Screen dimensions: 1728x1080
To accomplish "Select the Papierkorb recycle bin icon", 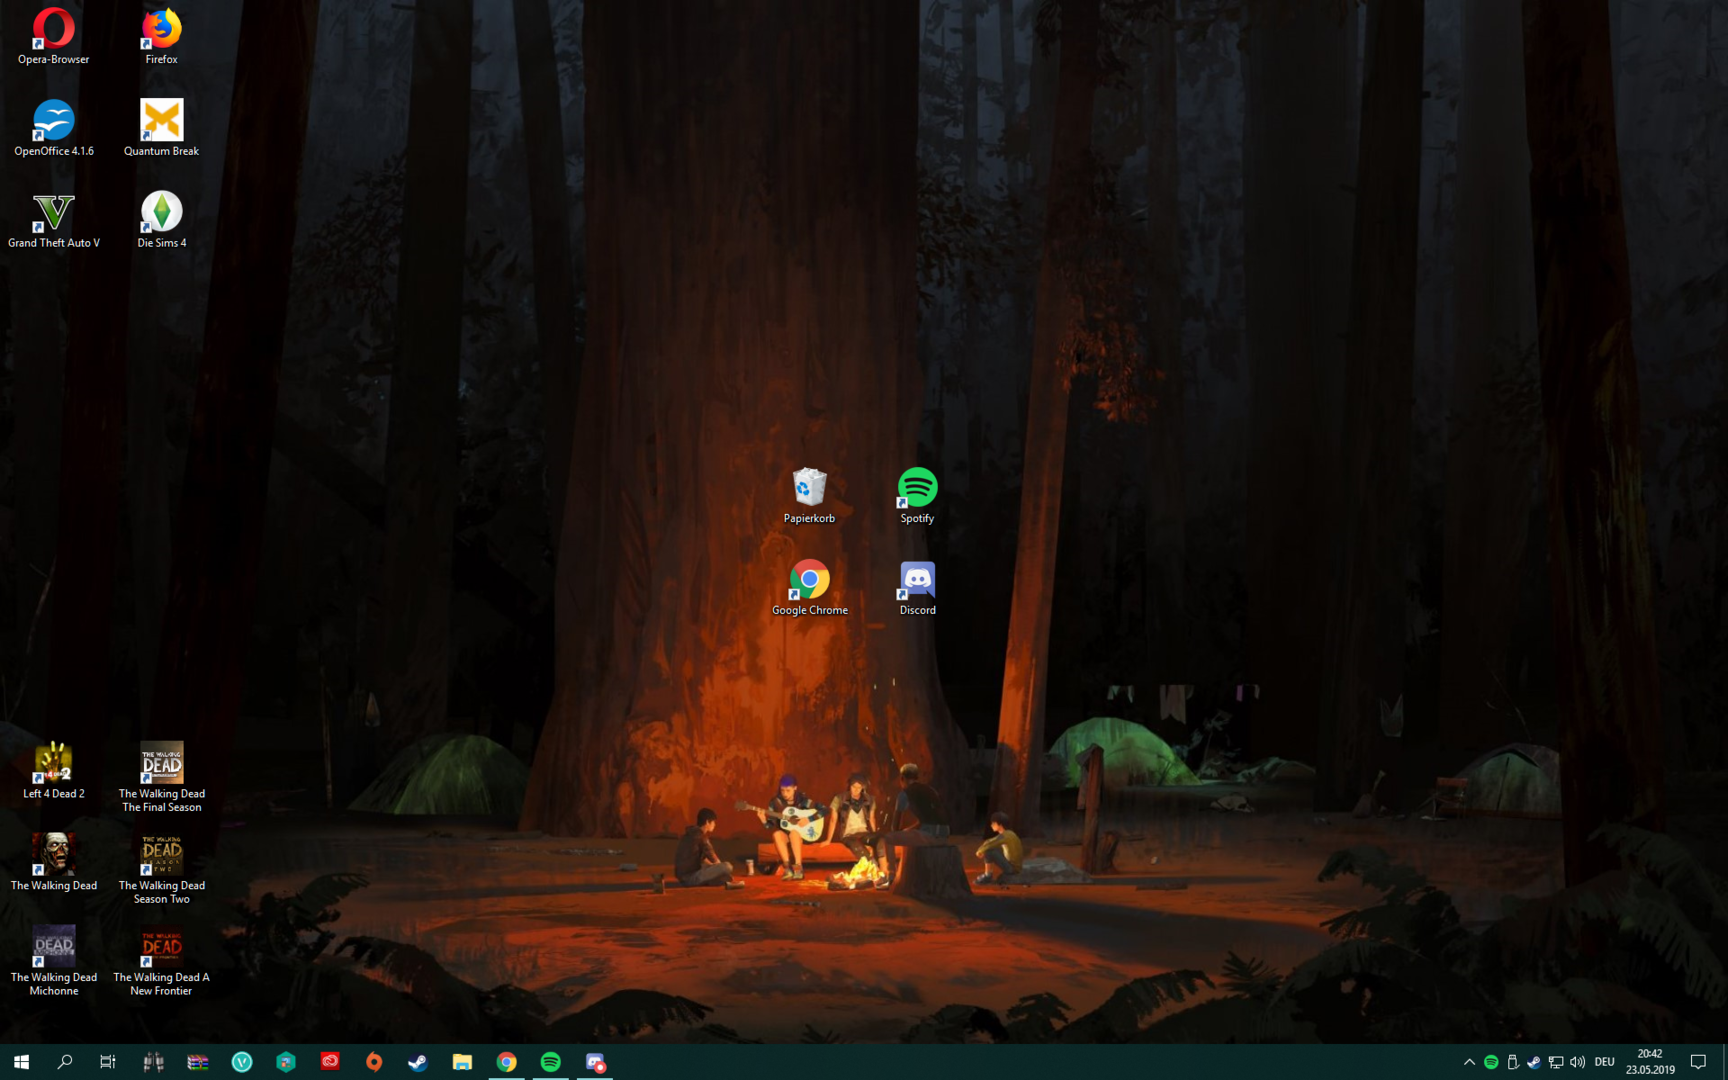I will (x=809, y=495).
